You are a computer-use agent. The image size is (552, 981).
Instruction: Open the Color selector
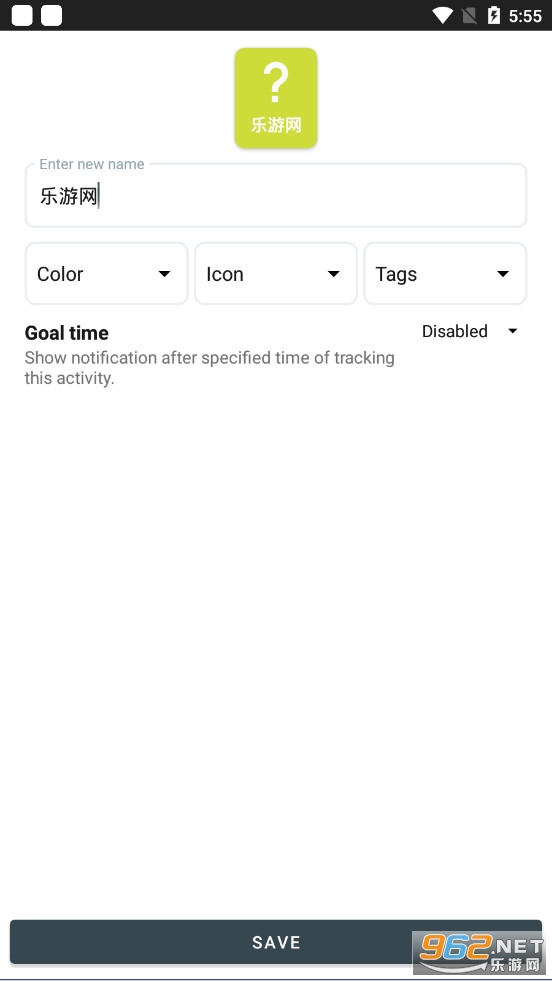[106, 274]
